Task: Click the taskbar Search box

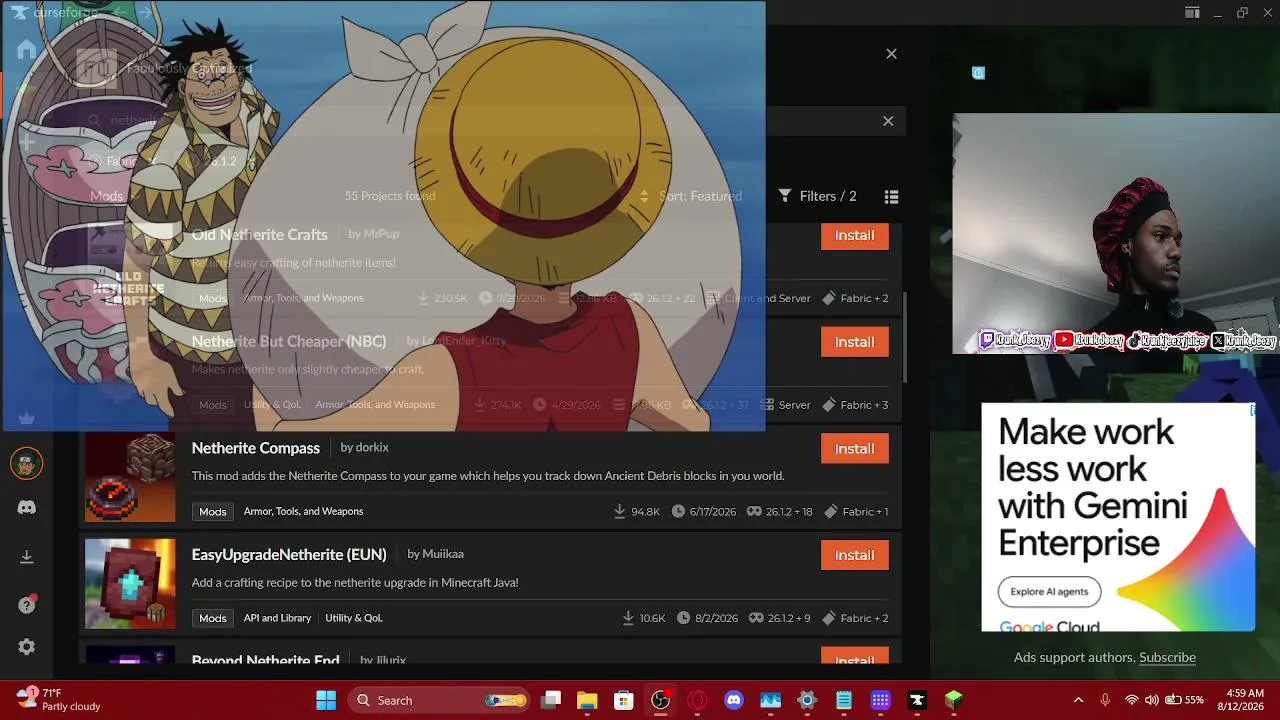Action: pyautogui.click(x=440, y=700)
